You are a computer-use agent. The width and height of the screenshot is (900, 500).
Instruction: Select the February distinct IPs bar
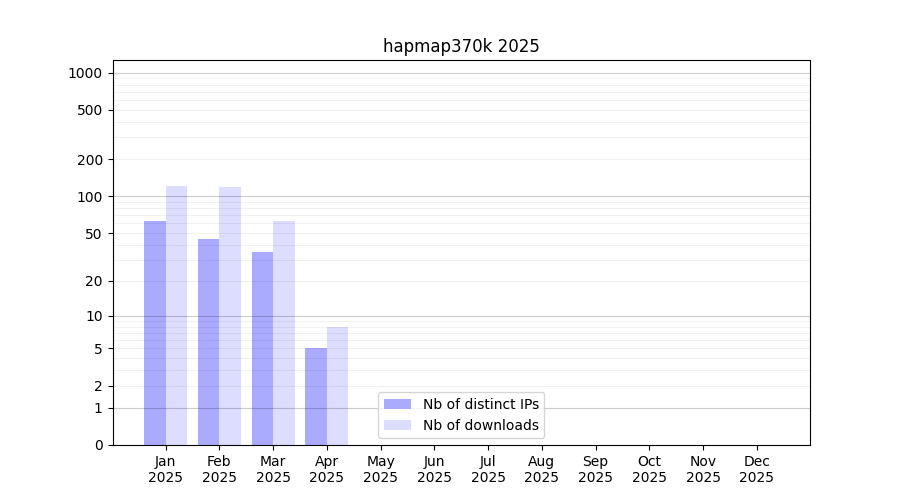tap(208, 342)
